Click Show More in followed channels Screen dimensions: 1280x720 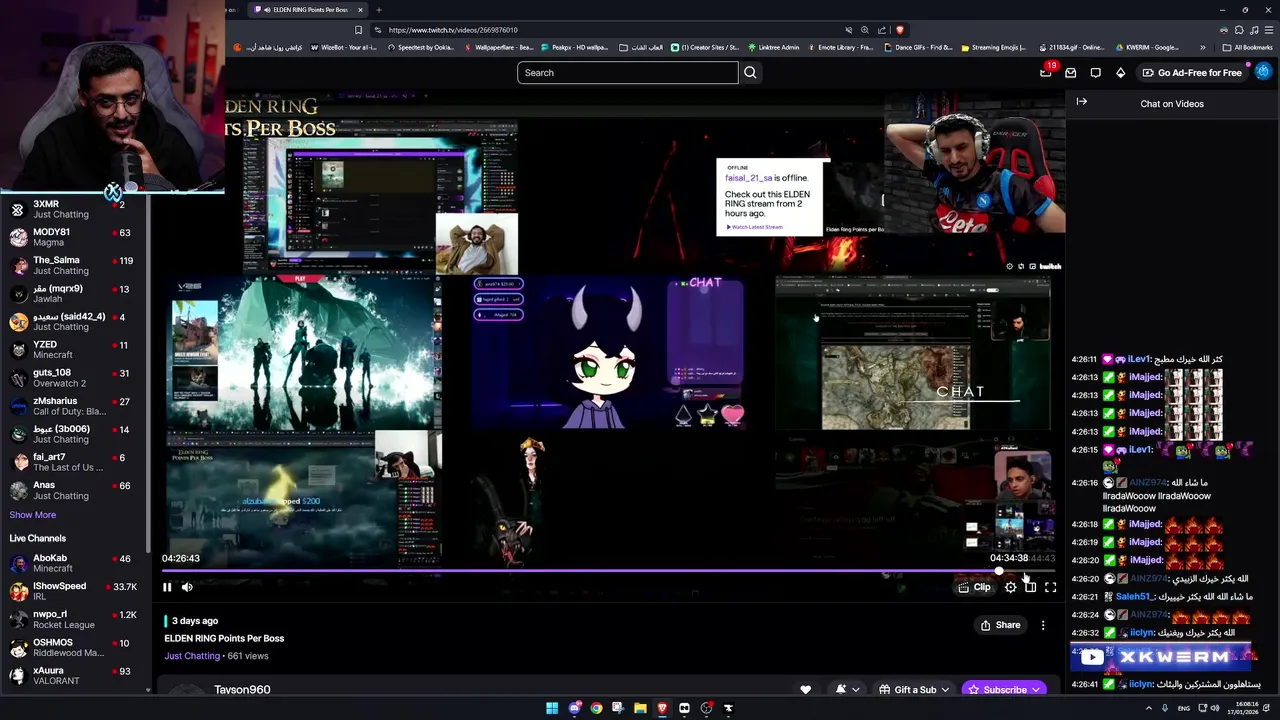33,515
